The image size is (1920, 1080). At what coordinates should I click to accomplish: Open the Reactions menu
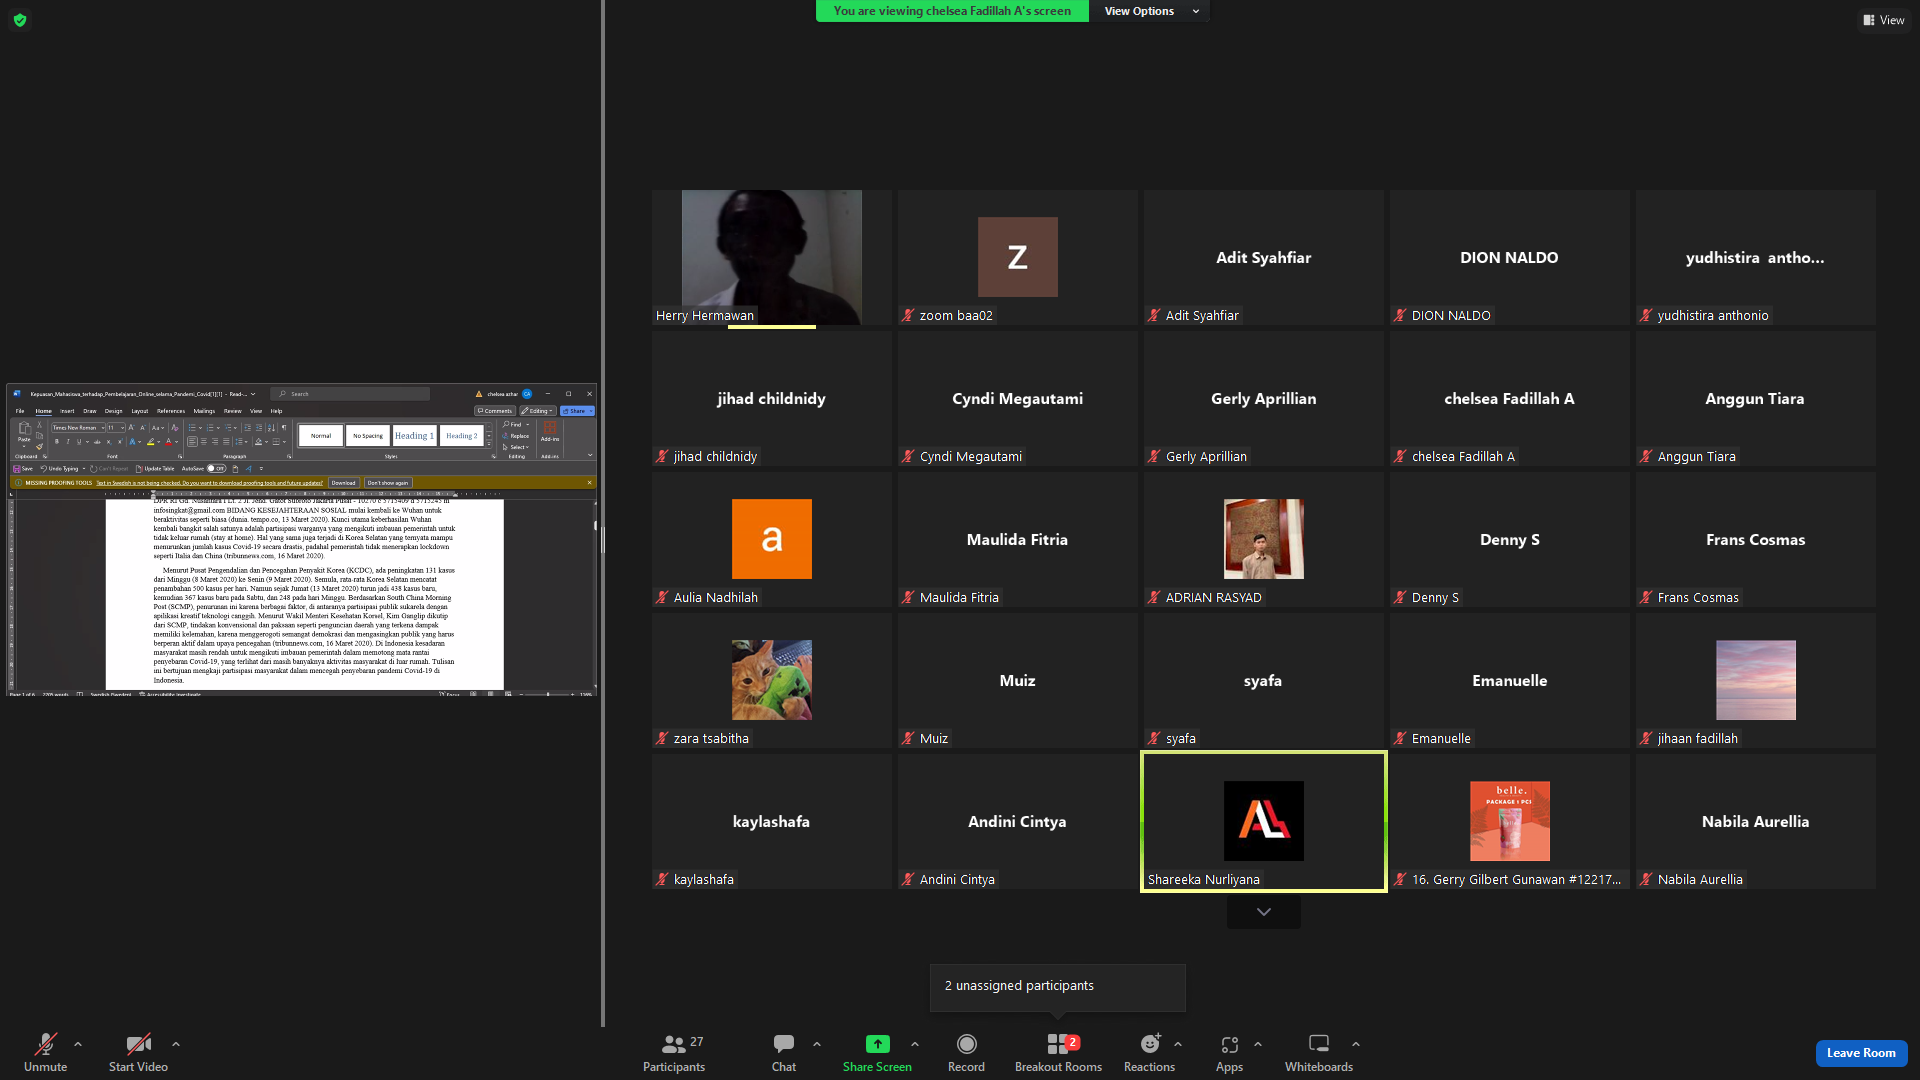click(x=1150, y=1052)
